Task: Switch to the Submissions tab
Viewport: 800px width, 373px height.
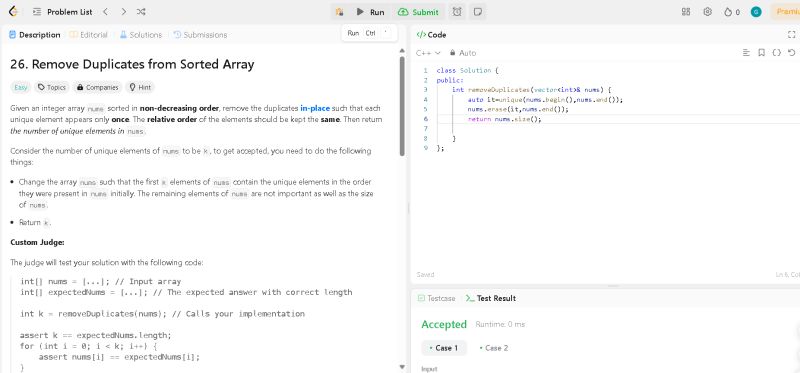Action: (200, 35)
